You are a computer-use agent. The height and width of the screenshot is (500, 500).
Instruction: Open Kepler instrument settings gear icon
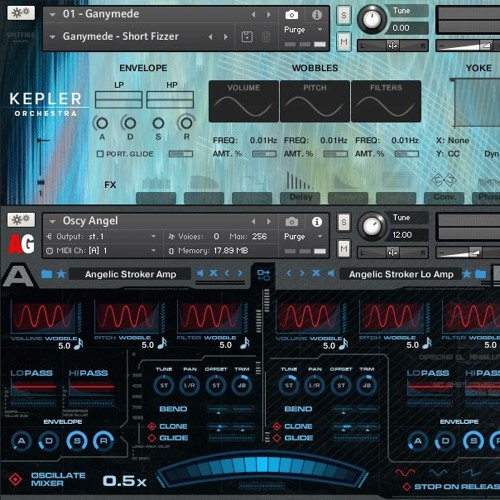pos(21,13)
